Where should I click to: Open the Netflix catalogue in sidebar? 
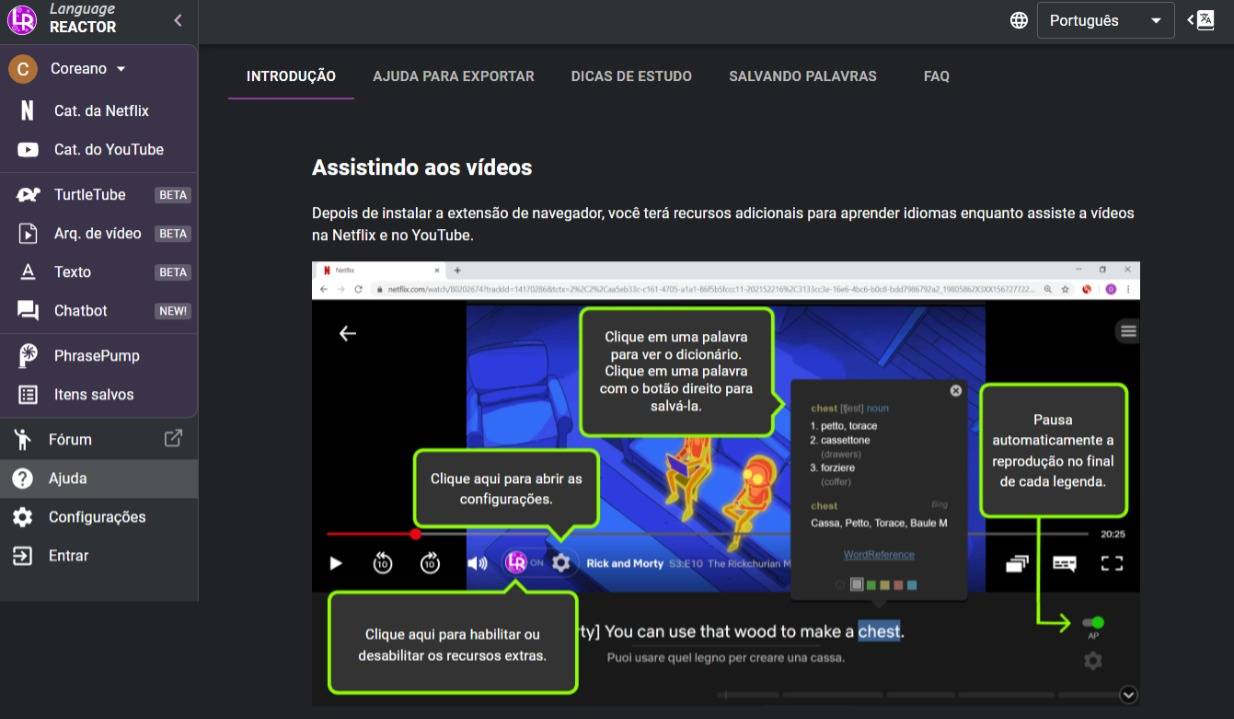(100, 111)
